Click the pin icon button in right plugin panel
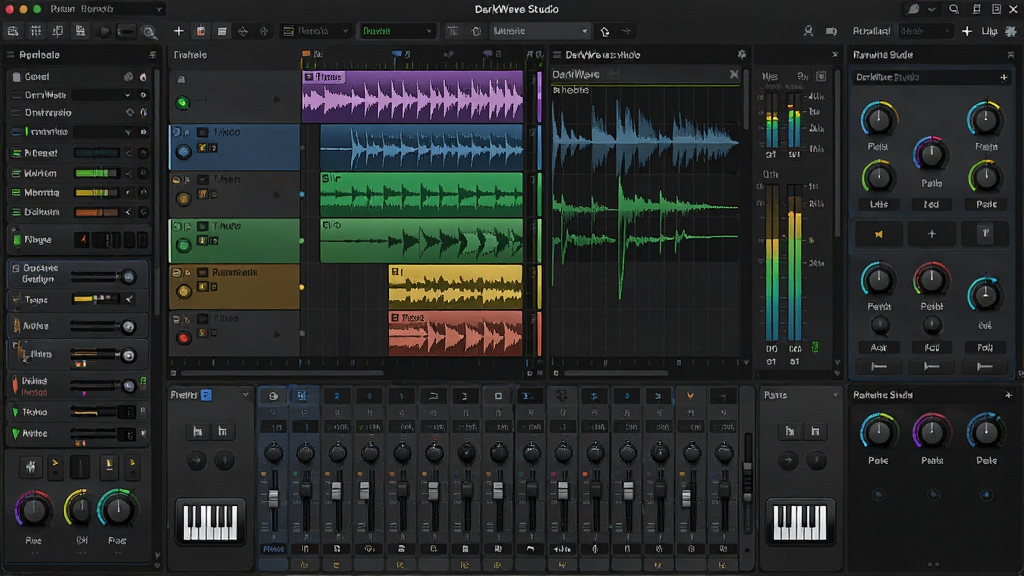1024x576 pixels. tap(985, 234)
